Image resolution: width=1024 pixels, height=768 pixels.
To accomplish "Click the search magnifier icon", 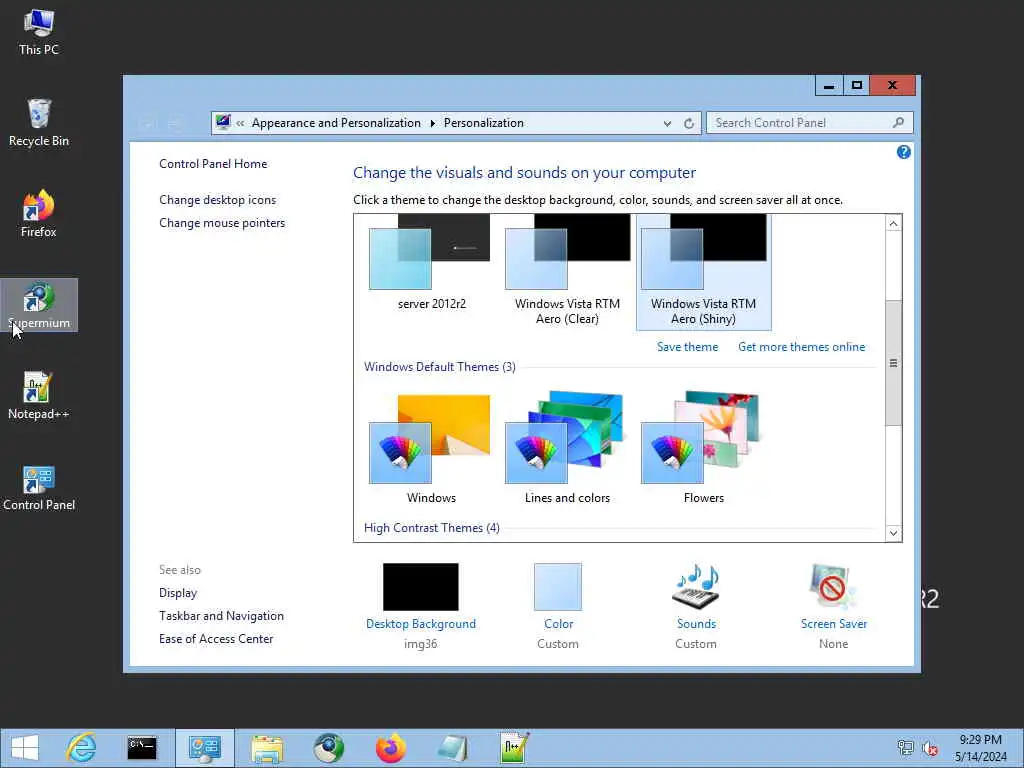I will pos(898,122).
